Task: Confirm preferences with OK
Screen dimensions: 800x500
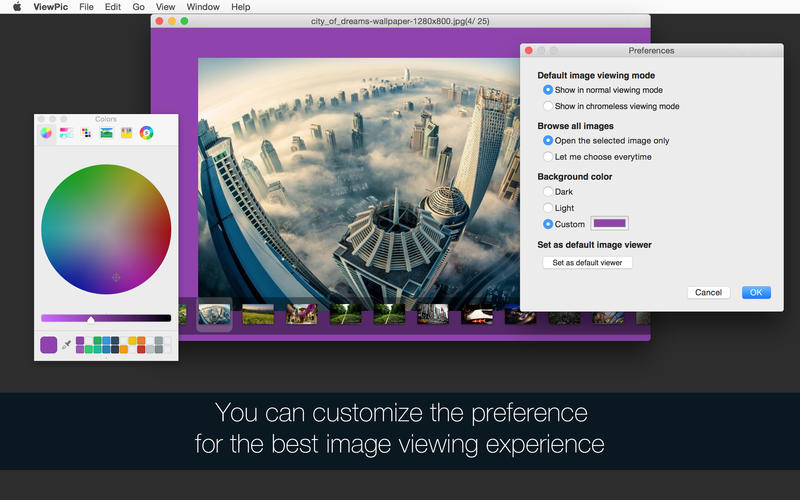Action: click(x=756, y=292)
